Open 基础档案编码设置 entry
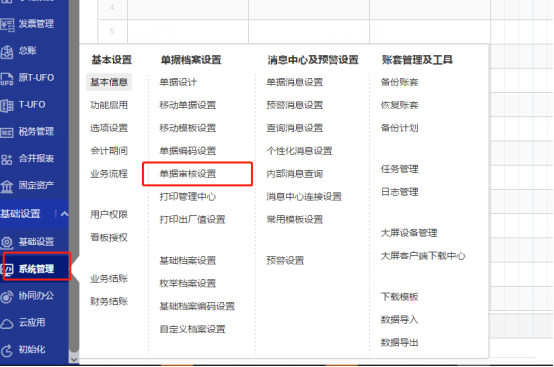This screenshot has height=367, width=554. [x=197, y=306]
